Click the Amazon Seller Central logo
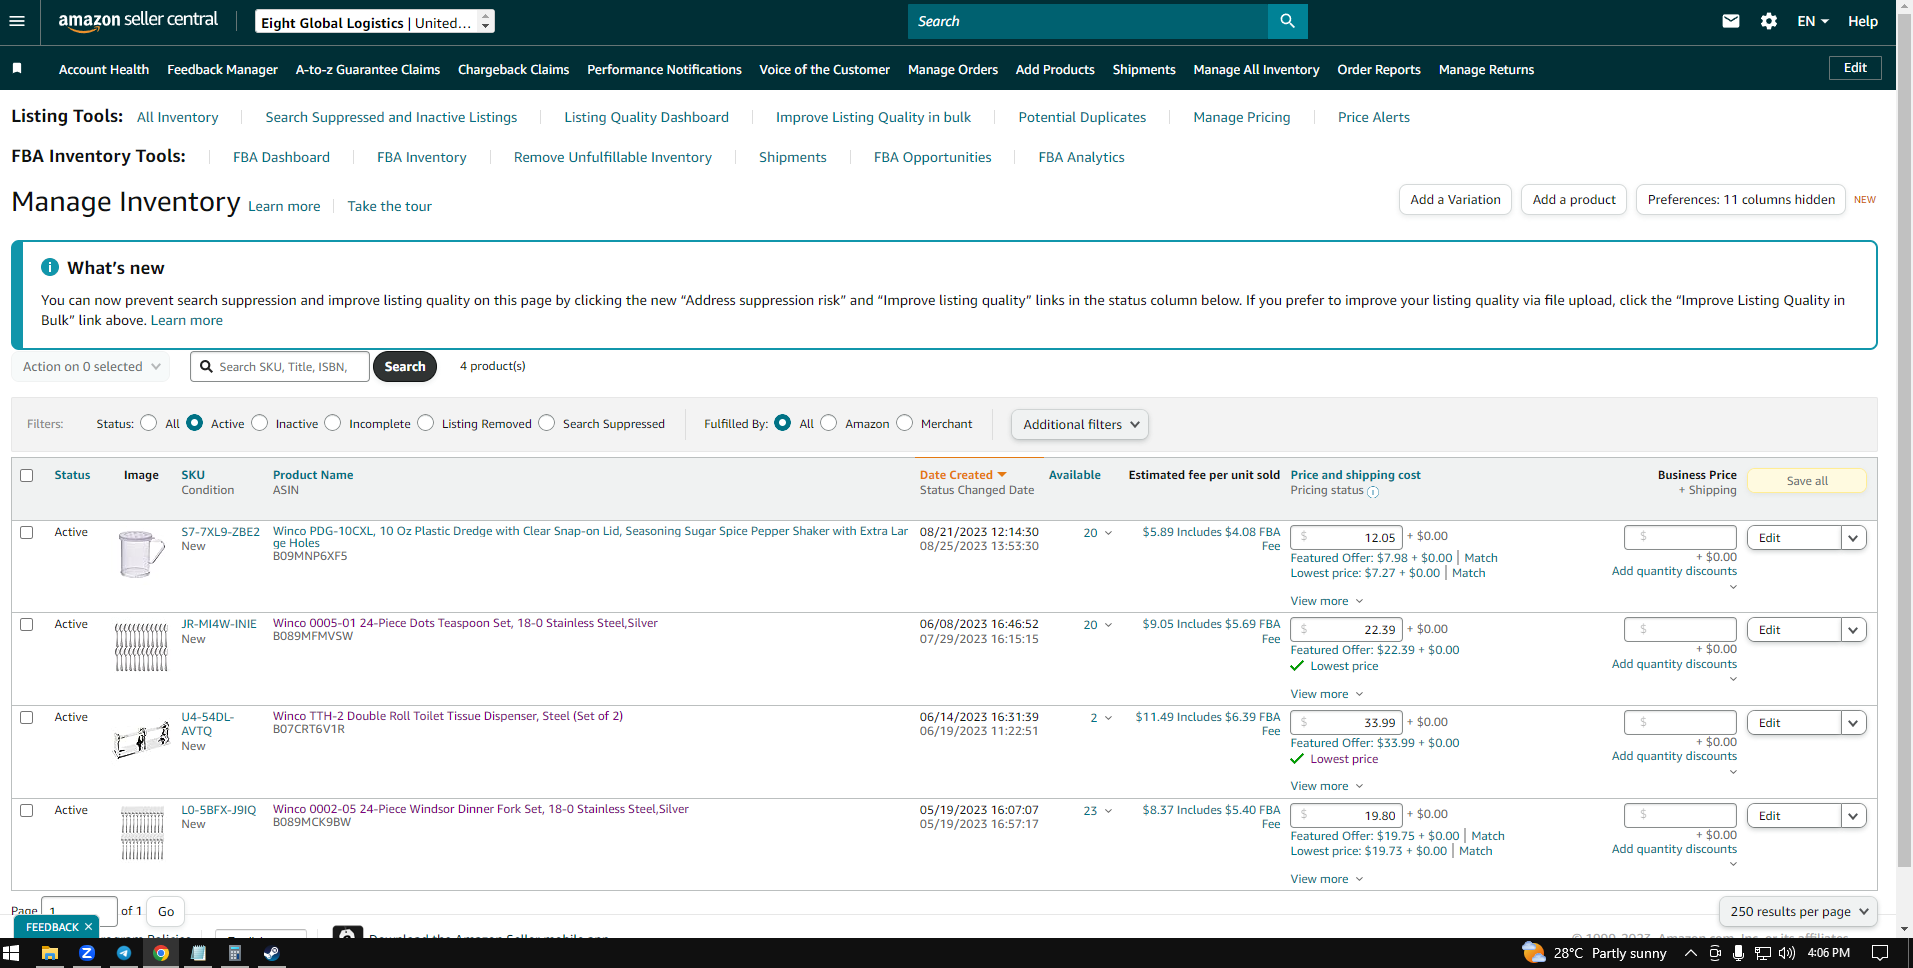Screen dimensions: 1913x968 (x=138, y=21)
